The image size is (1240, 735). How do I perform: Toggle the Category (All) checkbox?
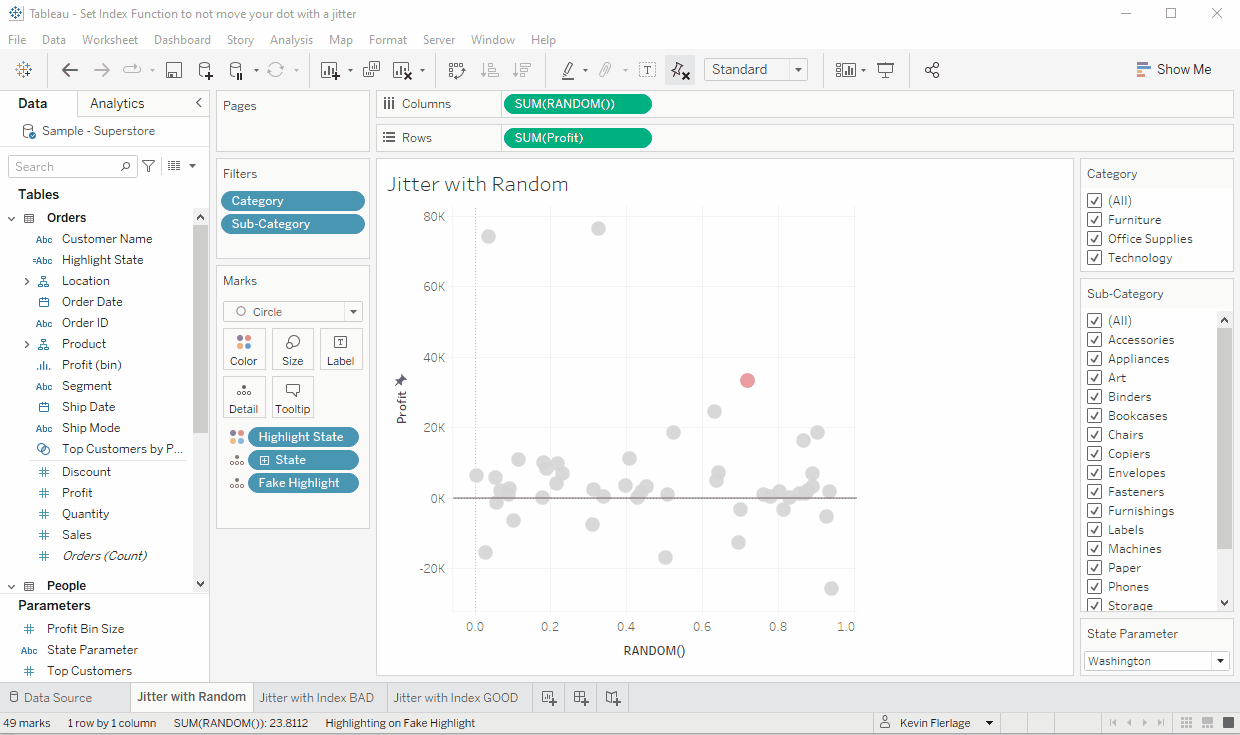pos(1094,200)
